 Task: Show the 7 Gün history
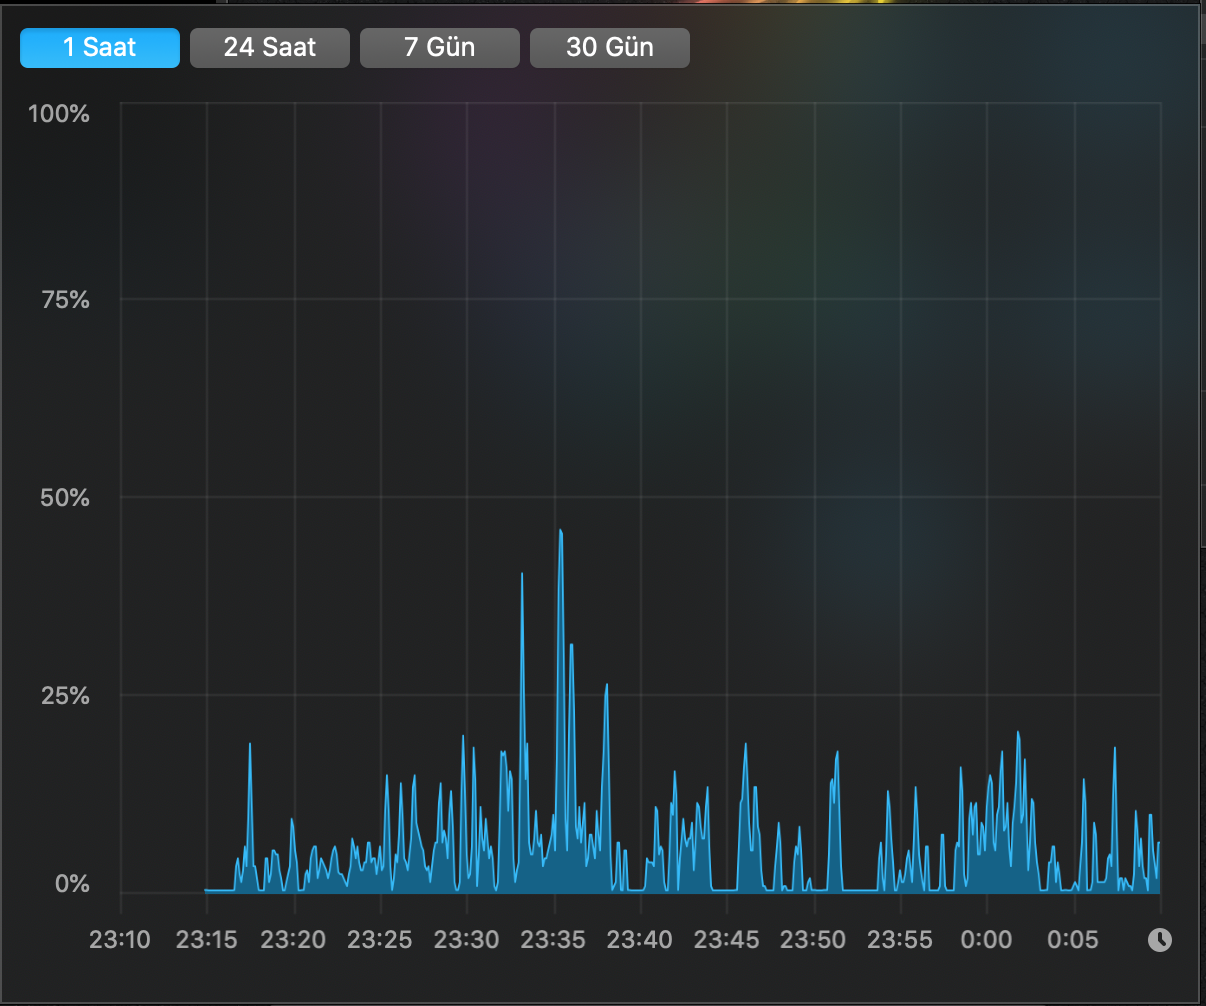tap(440, 47)
